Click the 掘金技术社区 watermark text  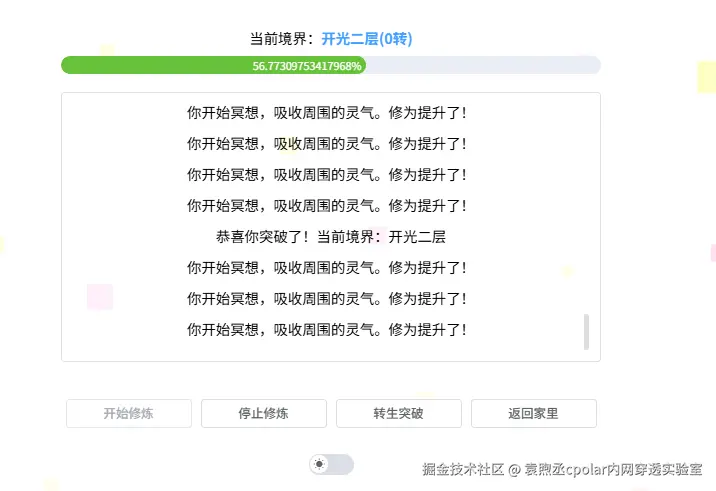pyautogui.click(x=461, y=468)
